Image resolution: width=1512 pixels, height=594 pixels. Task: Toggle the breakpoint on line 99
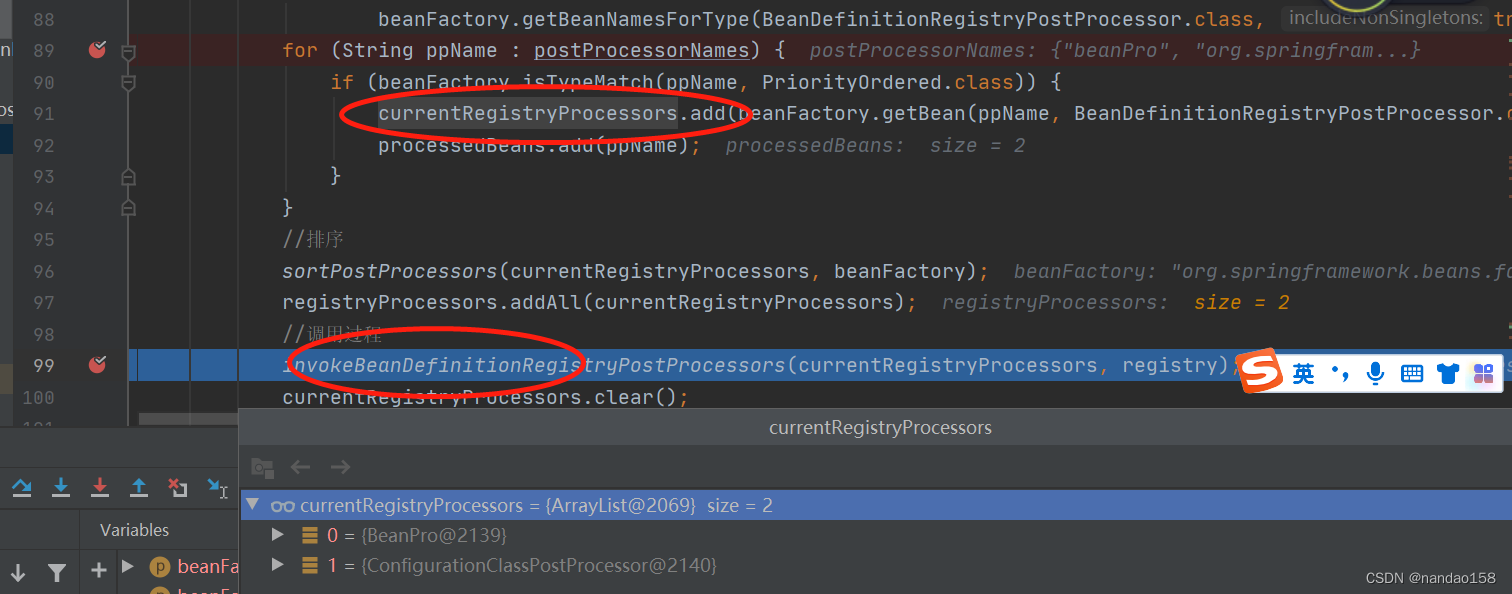point(97,365)
